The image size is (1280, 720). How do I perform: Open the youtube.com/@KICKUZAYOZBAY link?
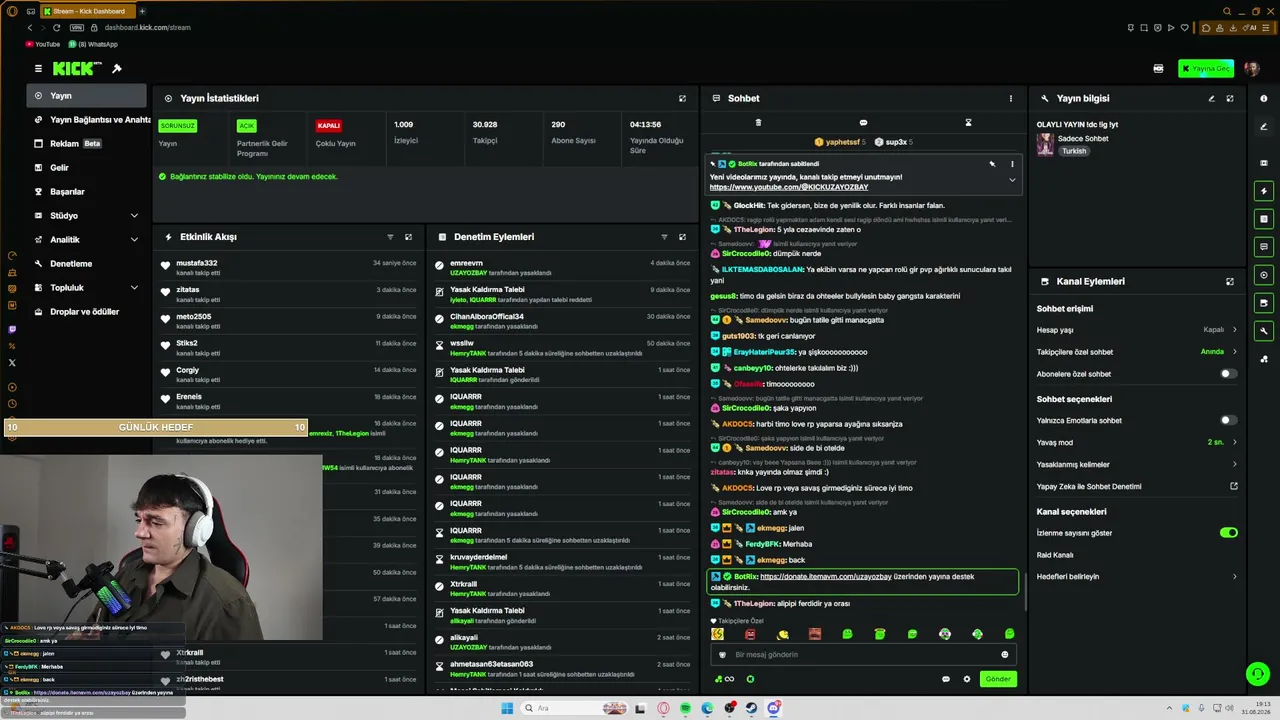[789, 188]
